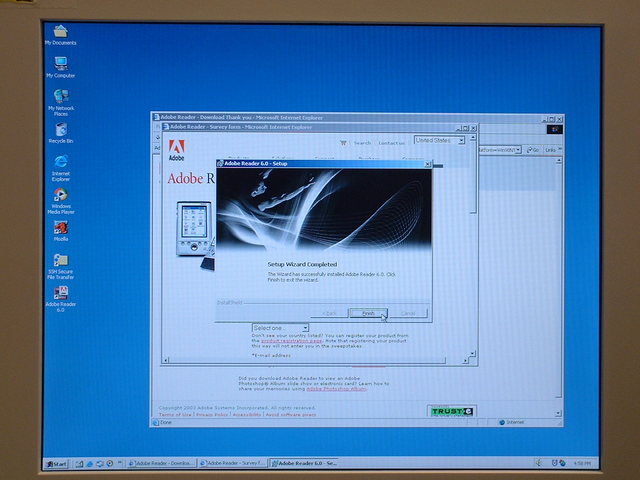Switch to 'Adobe Reader - Download' taskbar window

click(x=161, y=464)
